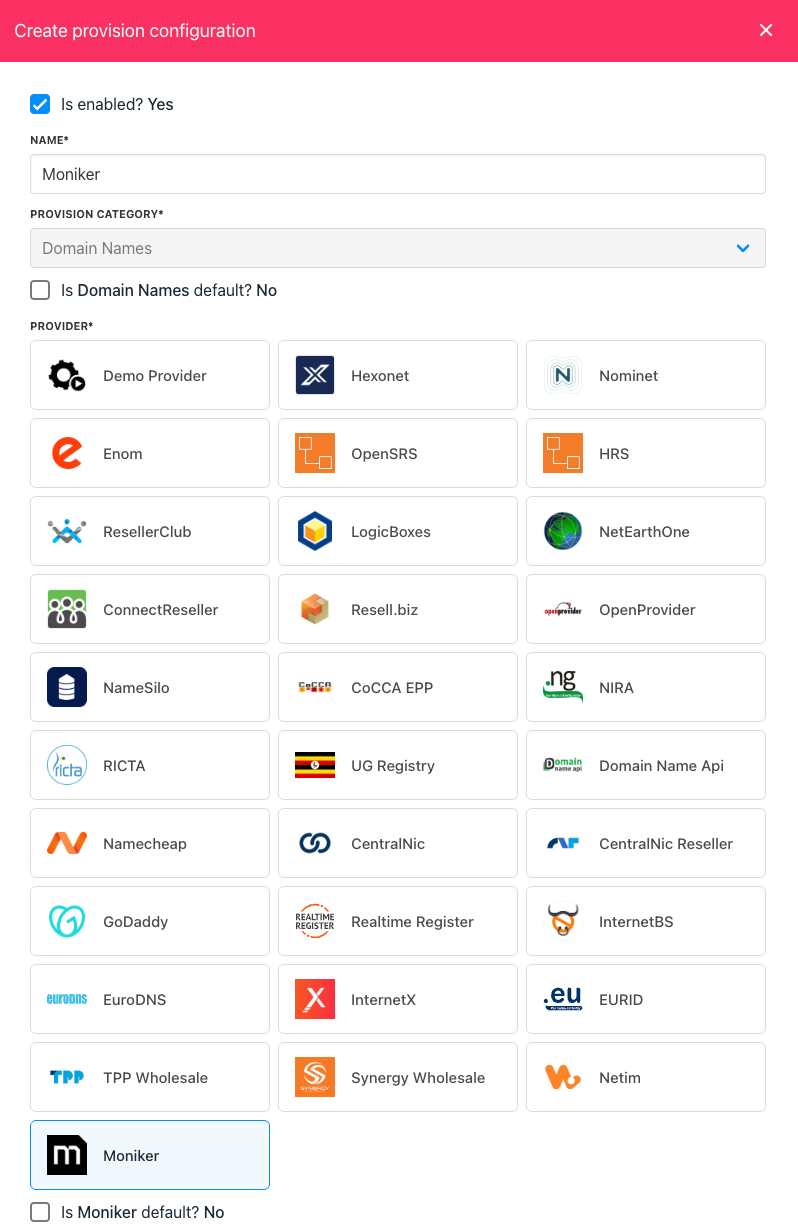The width and height of the screenshot is (798, 1229).
Task: Choose the GoDaddy logo icon
Action: tap(67, 921)
